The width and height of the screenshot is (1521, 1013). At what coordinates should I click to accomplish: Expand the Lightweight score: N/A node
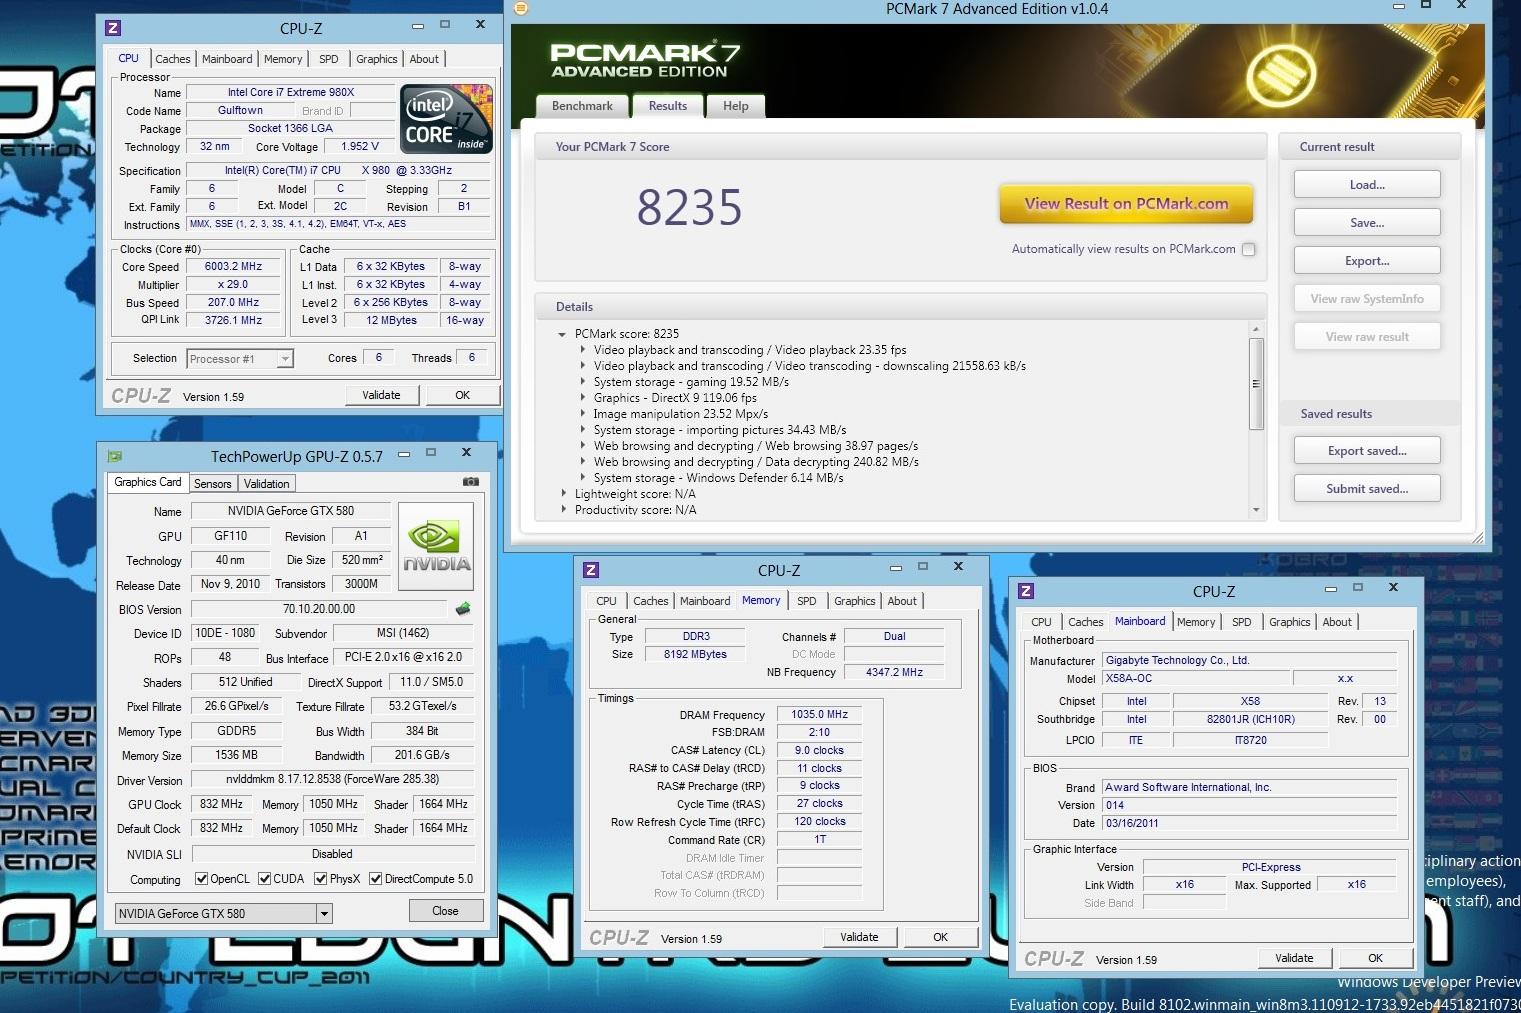(562, 494)
